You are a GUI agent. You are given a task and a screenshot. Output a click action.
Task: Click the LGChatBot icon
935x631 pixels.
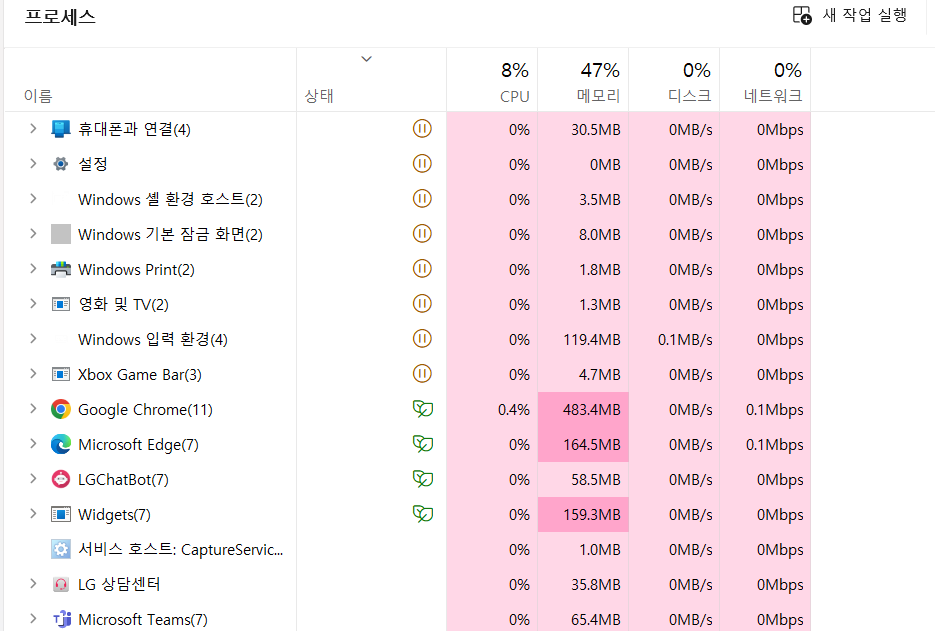point(61,479)
